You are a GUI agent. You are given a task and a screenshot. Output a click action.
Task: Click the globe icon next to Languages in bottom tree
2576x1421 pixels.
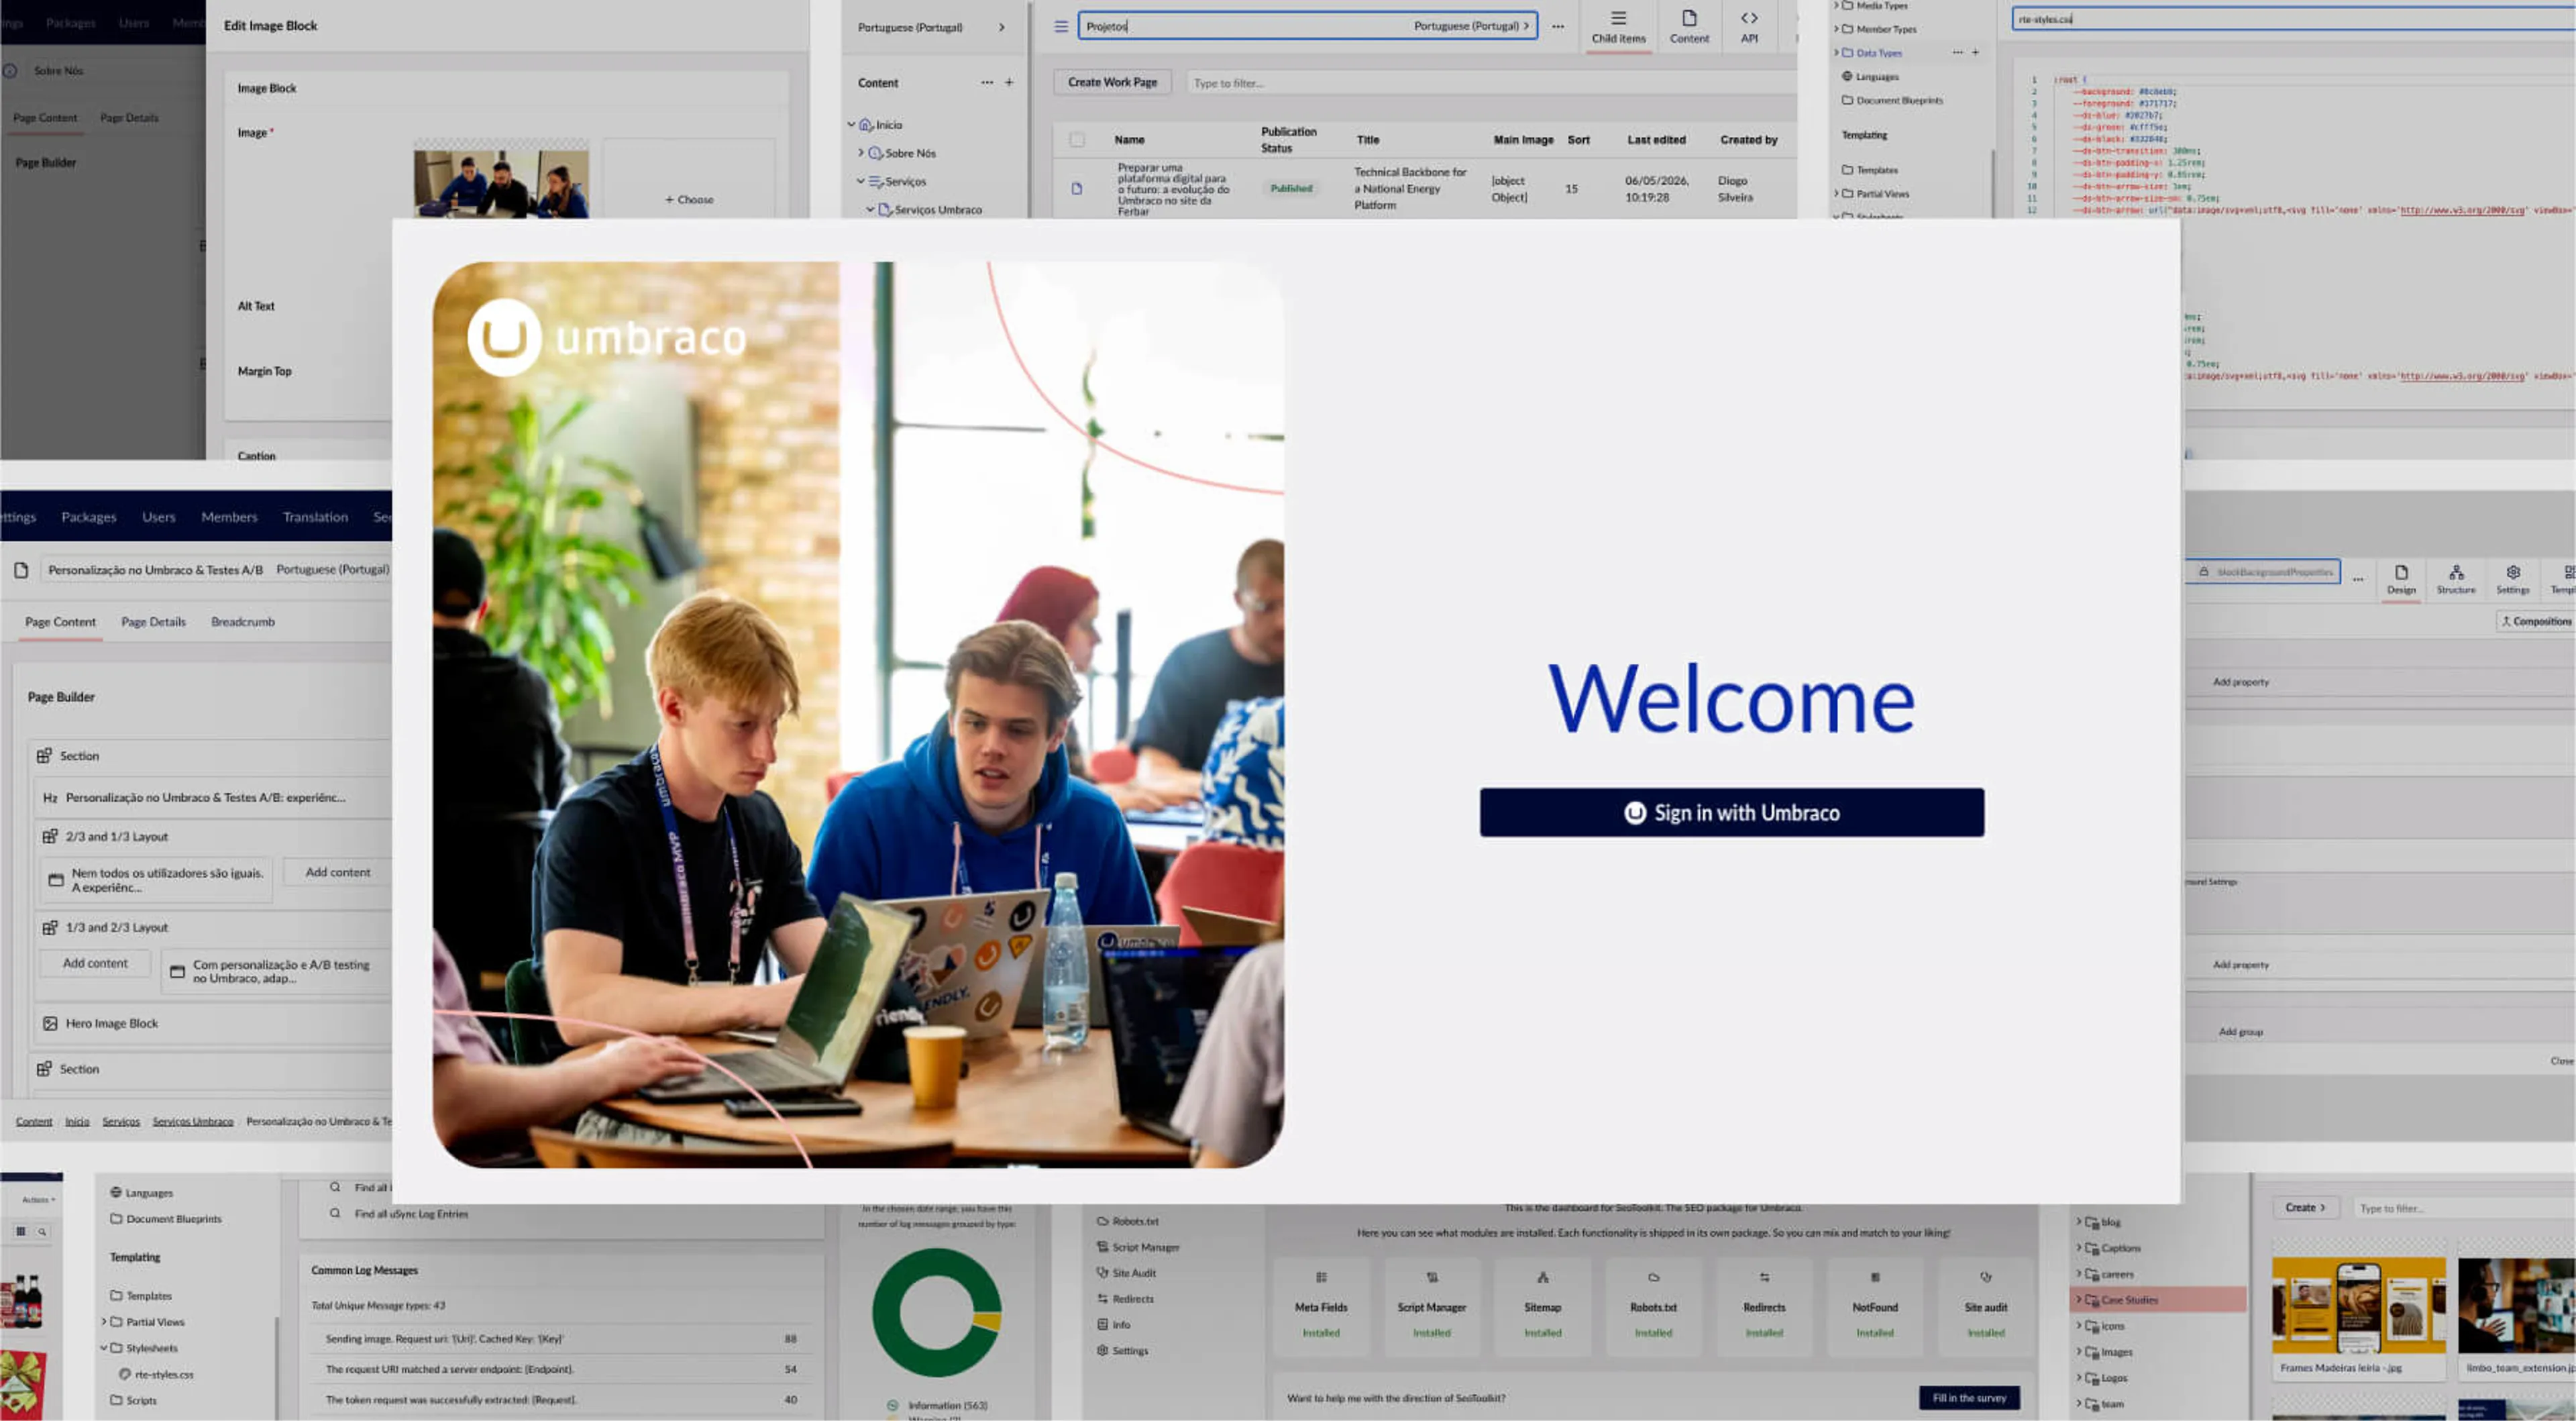click(116, 1192)
